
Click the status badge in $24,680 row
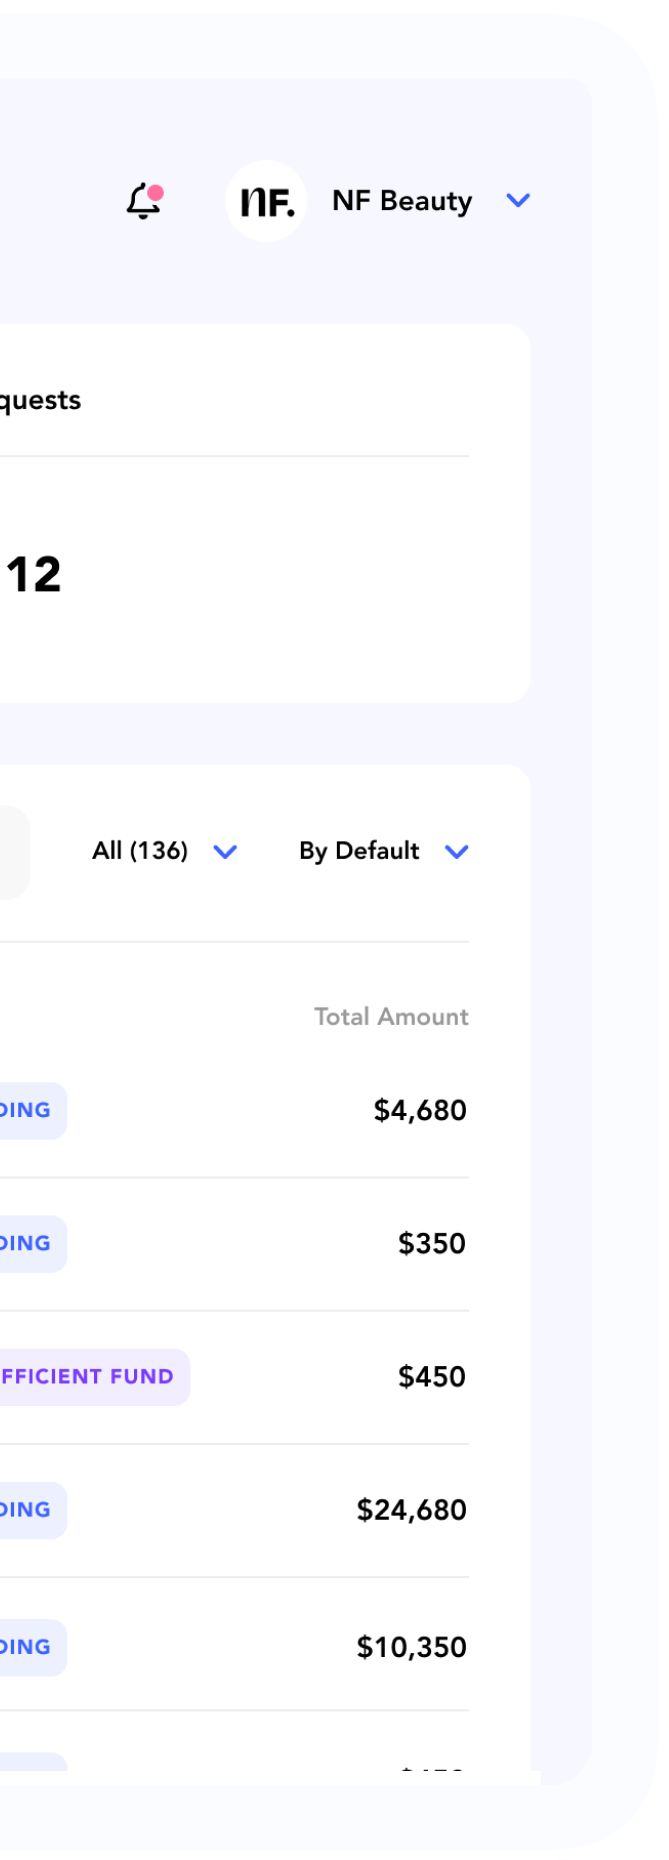(32, 1510)
